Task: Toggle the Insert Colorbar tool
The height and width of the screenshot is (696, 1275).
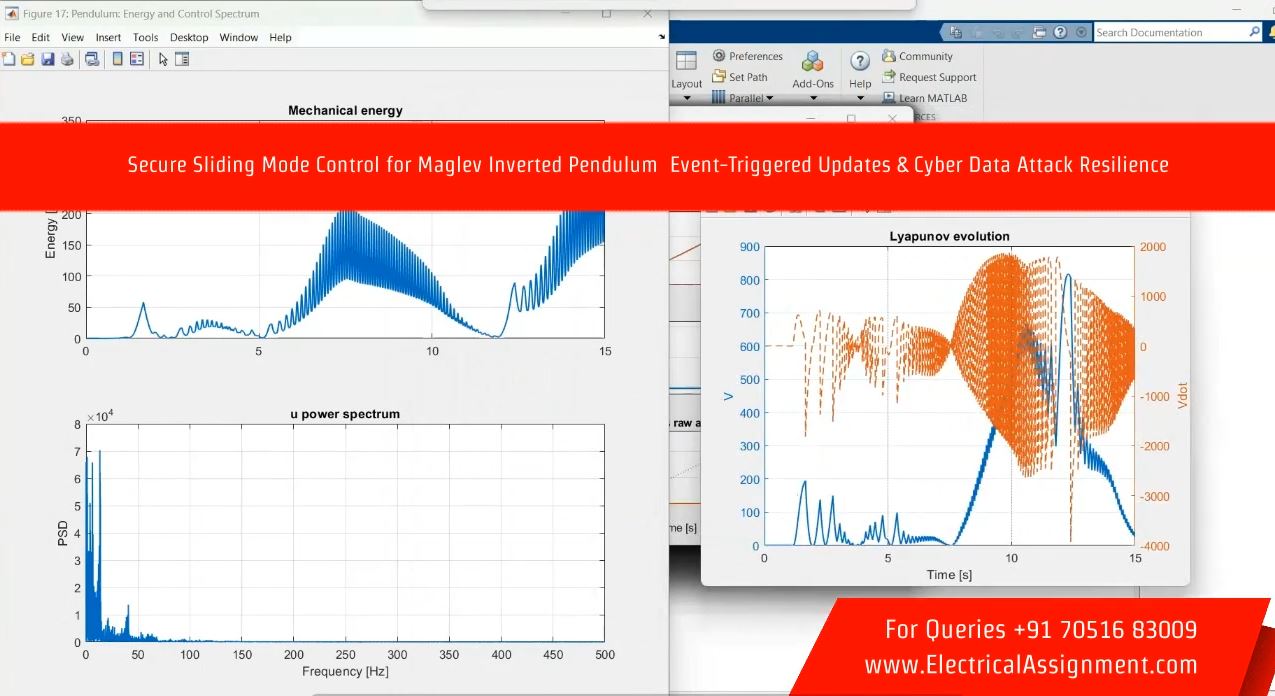Action: [117, 59]
